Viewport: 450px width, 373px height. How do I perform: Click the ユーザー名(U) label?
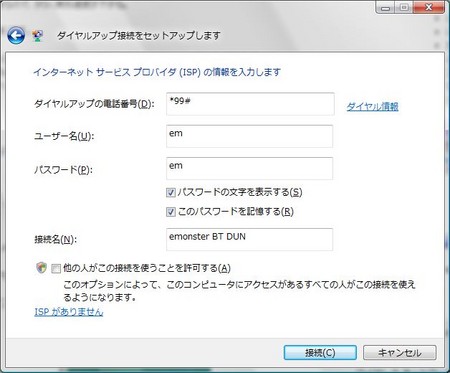64,136
